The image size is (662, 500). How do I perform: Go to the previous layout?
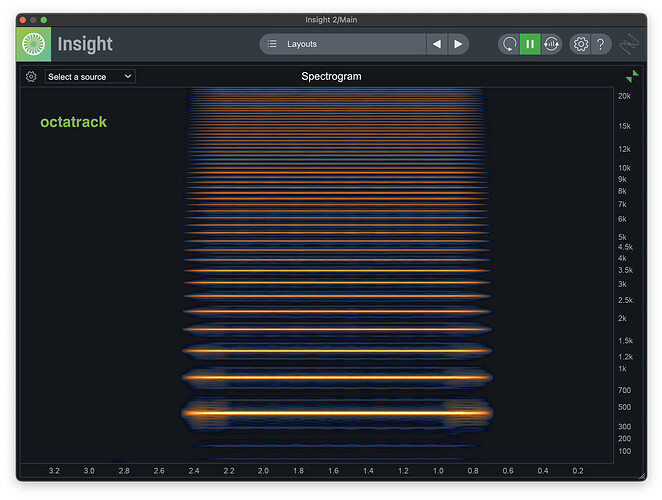point(436,44)
